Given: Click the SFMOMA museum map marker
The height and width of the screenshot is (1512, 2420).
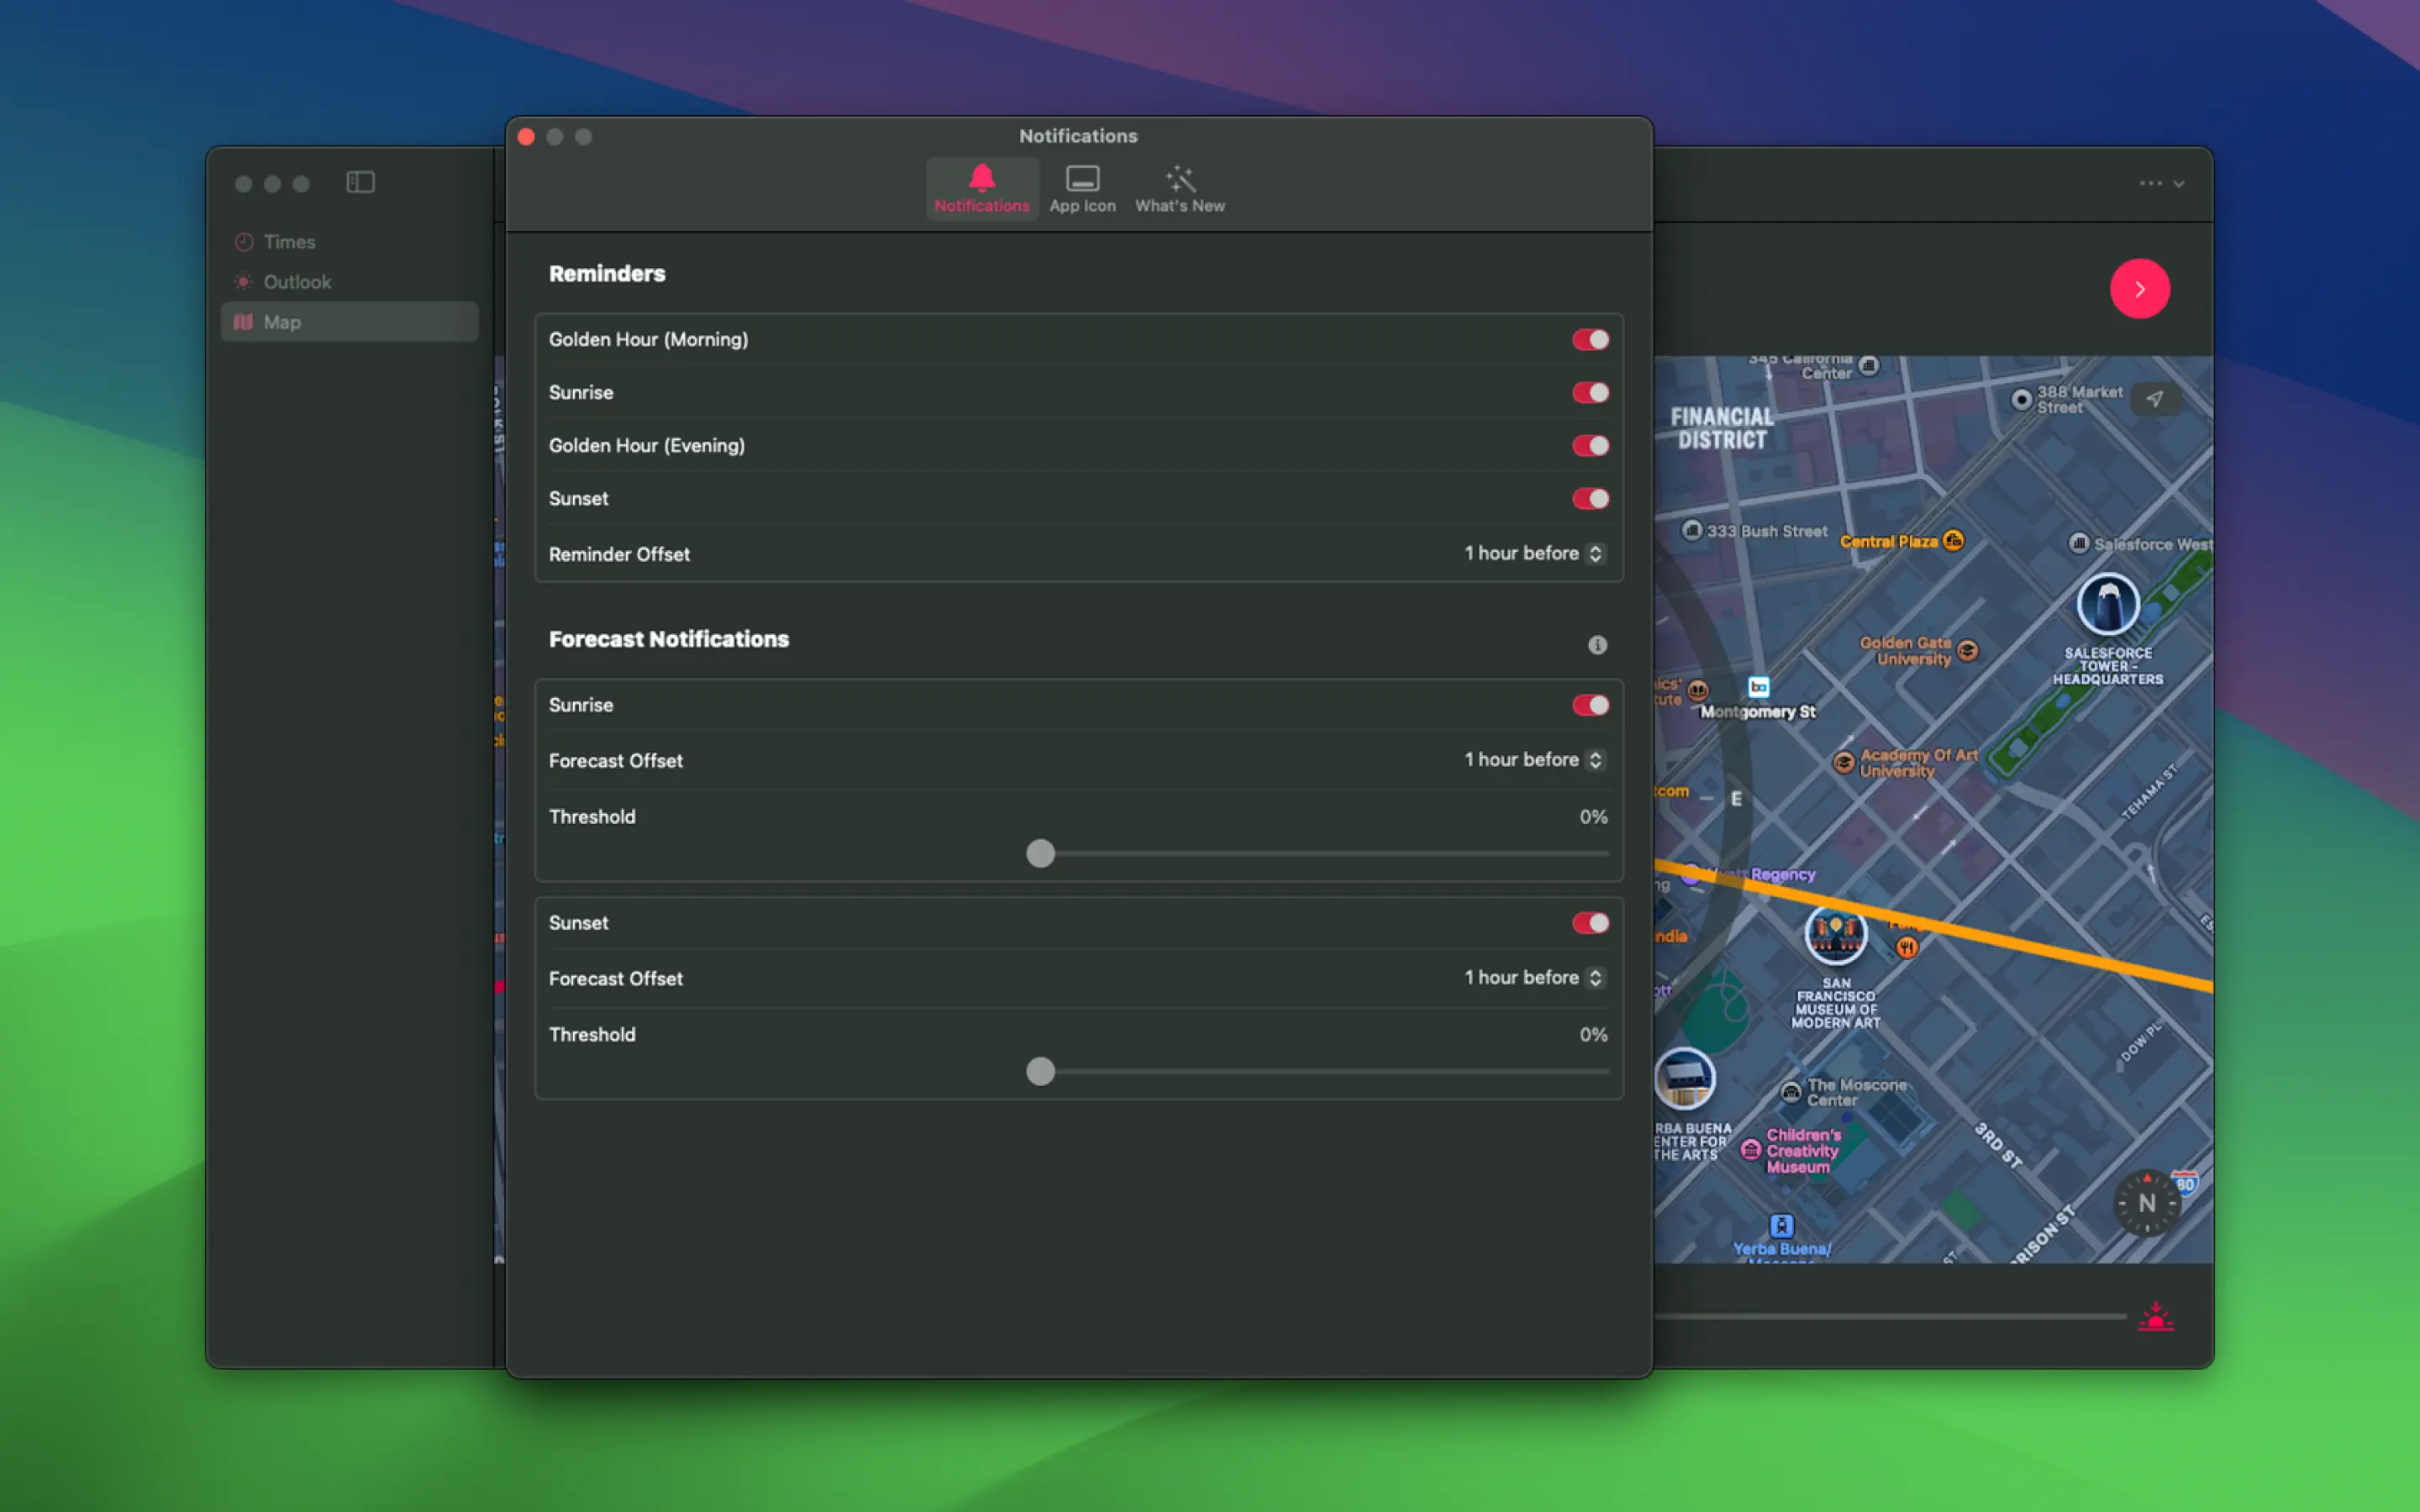Looking at the screenshot, I should pyautogui.click(x=1835, y=934).
